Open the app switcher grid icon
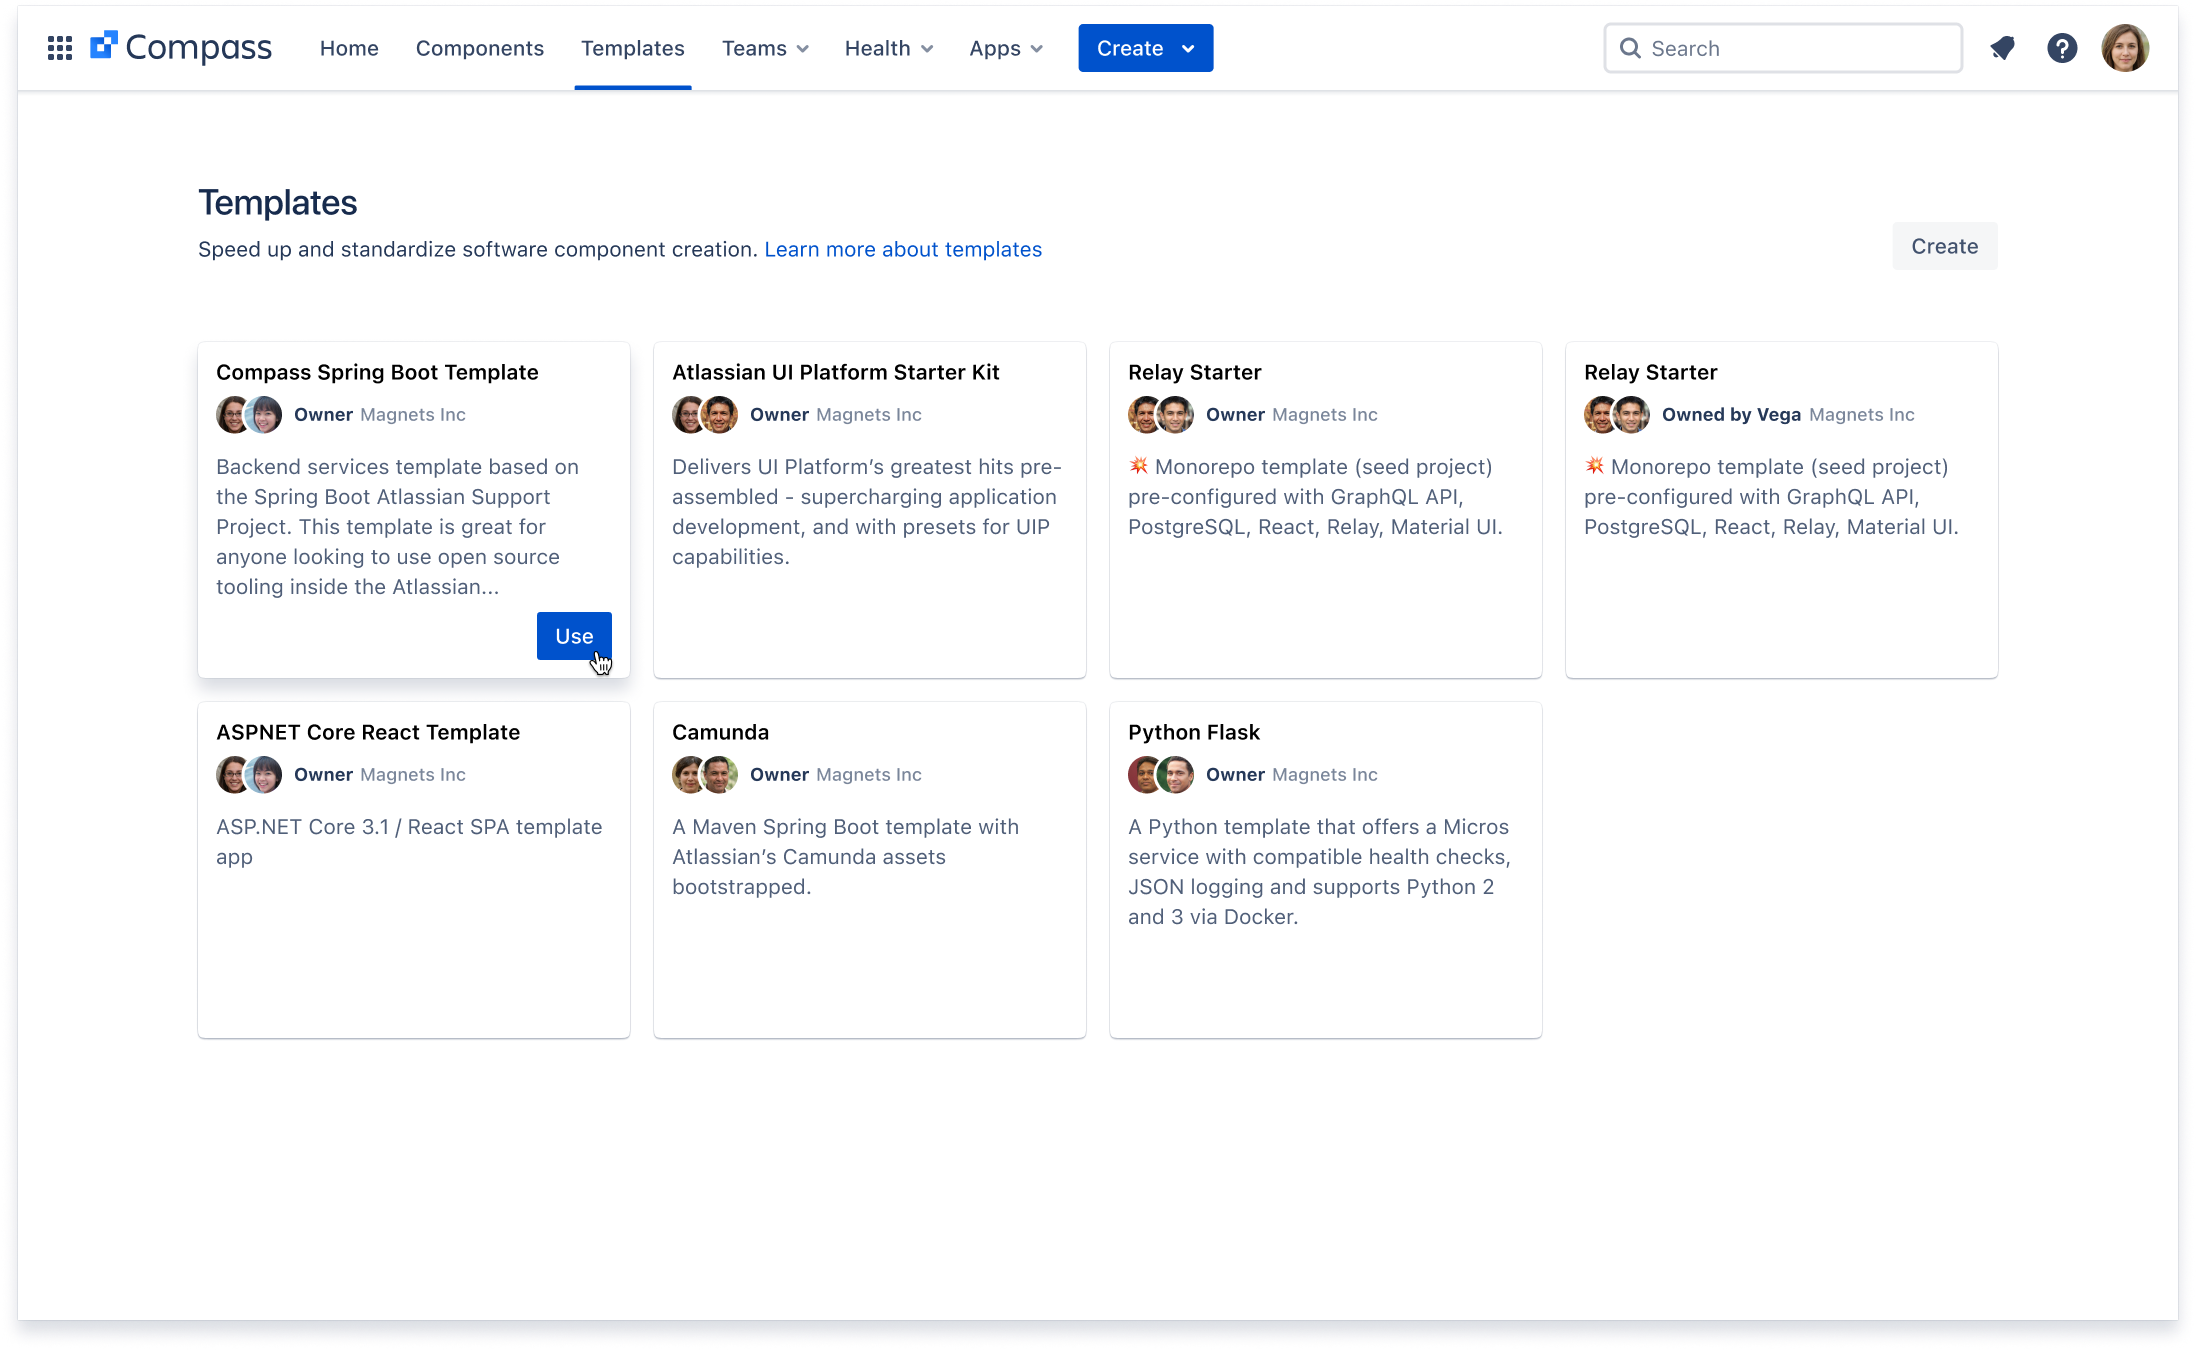 [60, 48]
